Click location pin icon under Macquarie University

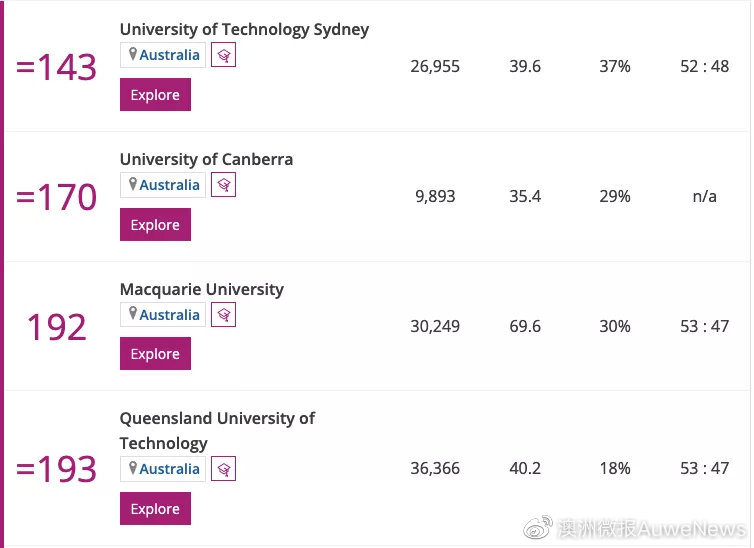[x=132, y=315]
